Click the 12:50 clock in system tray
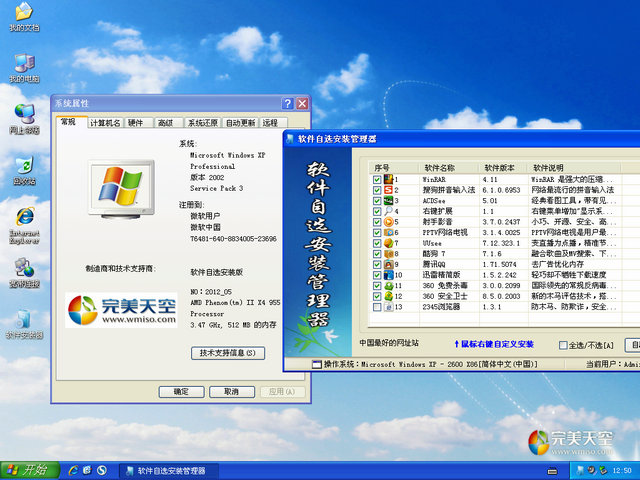Screen dimensions: 640x480 [622, 471]
